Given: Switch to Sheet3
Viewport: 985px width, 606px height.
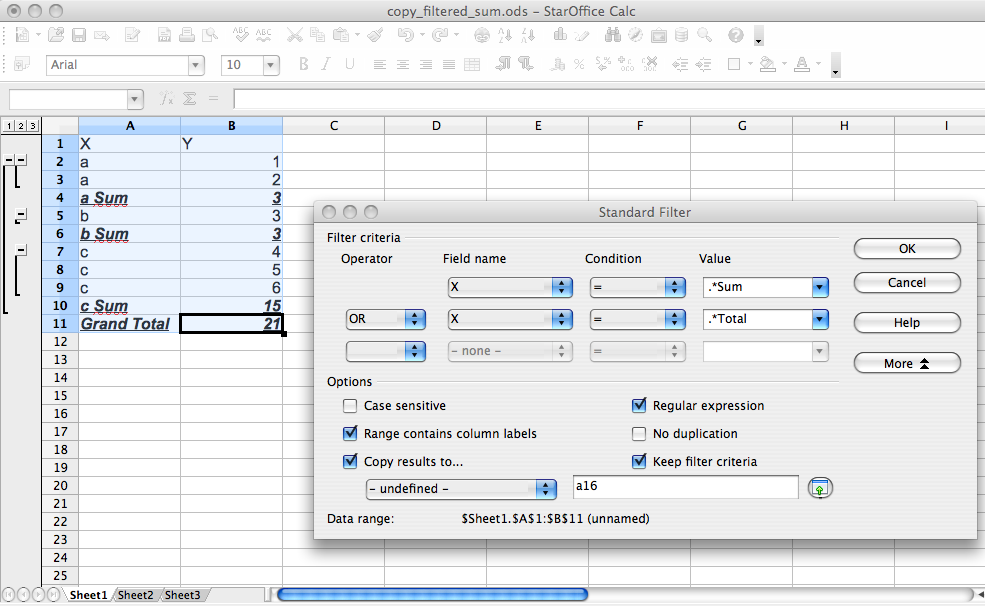Looking at the screenshot, I should pyautogui.click(x=181, y=595).
